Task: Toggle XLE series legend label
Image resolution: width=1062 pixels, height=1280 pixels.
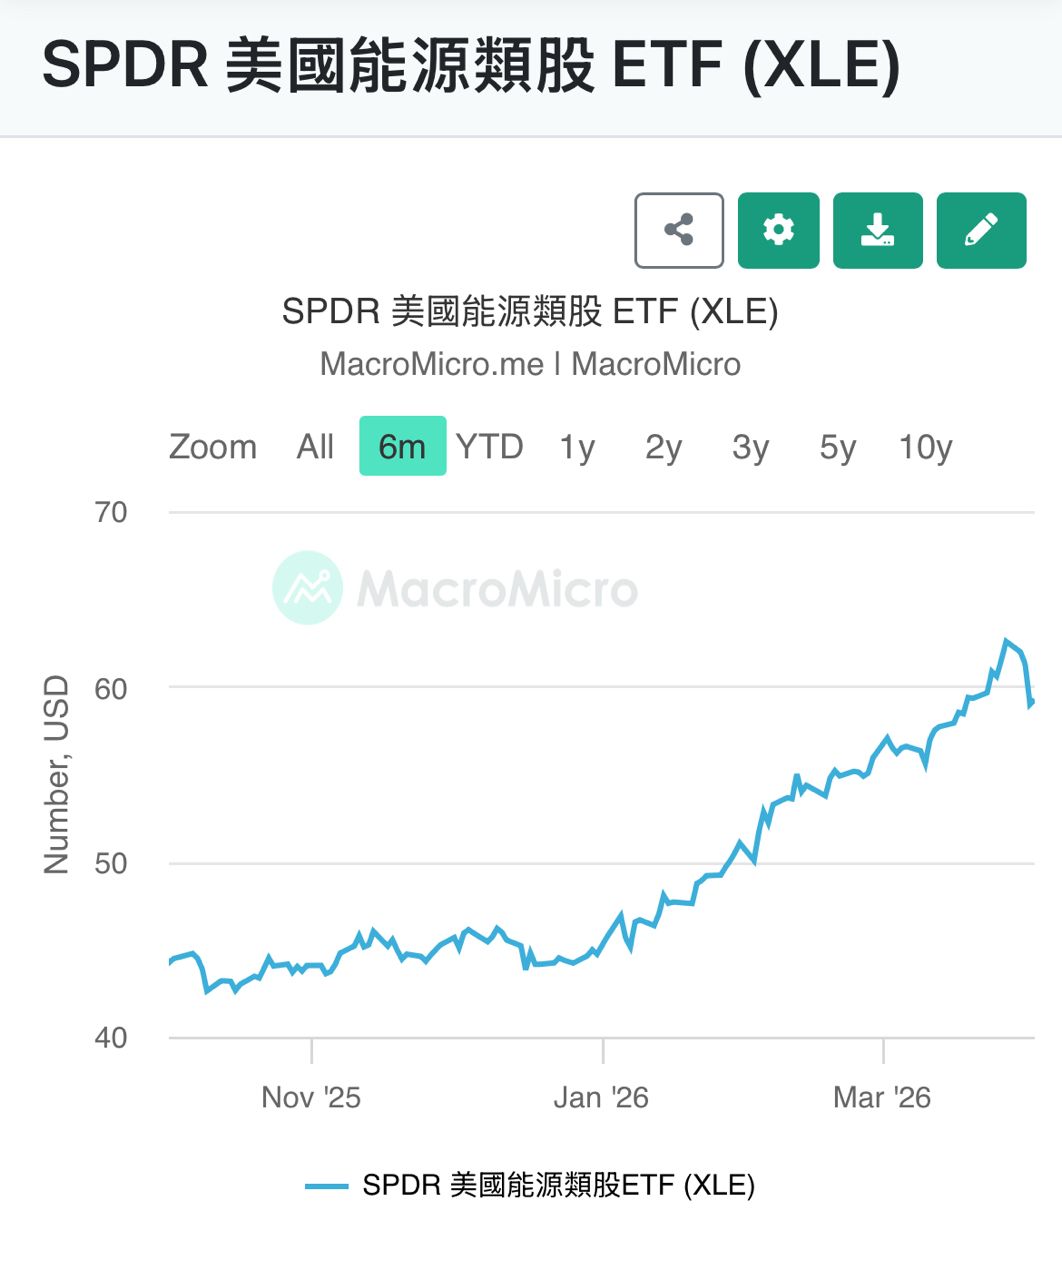Action: (558, 1185)
